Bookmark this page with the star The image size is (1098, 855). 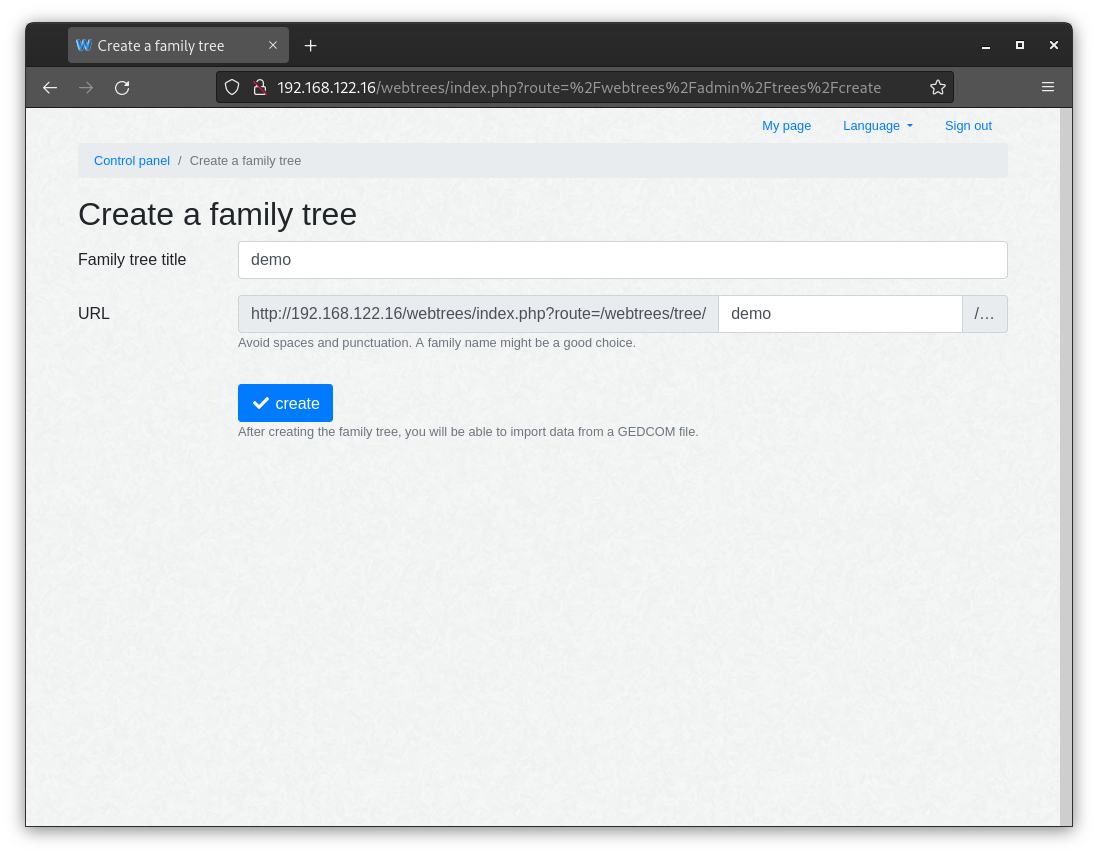(x=937, y=88)
